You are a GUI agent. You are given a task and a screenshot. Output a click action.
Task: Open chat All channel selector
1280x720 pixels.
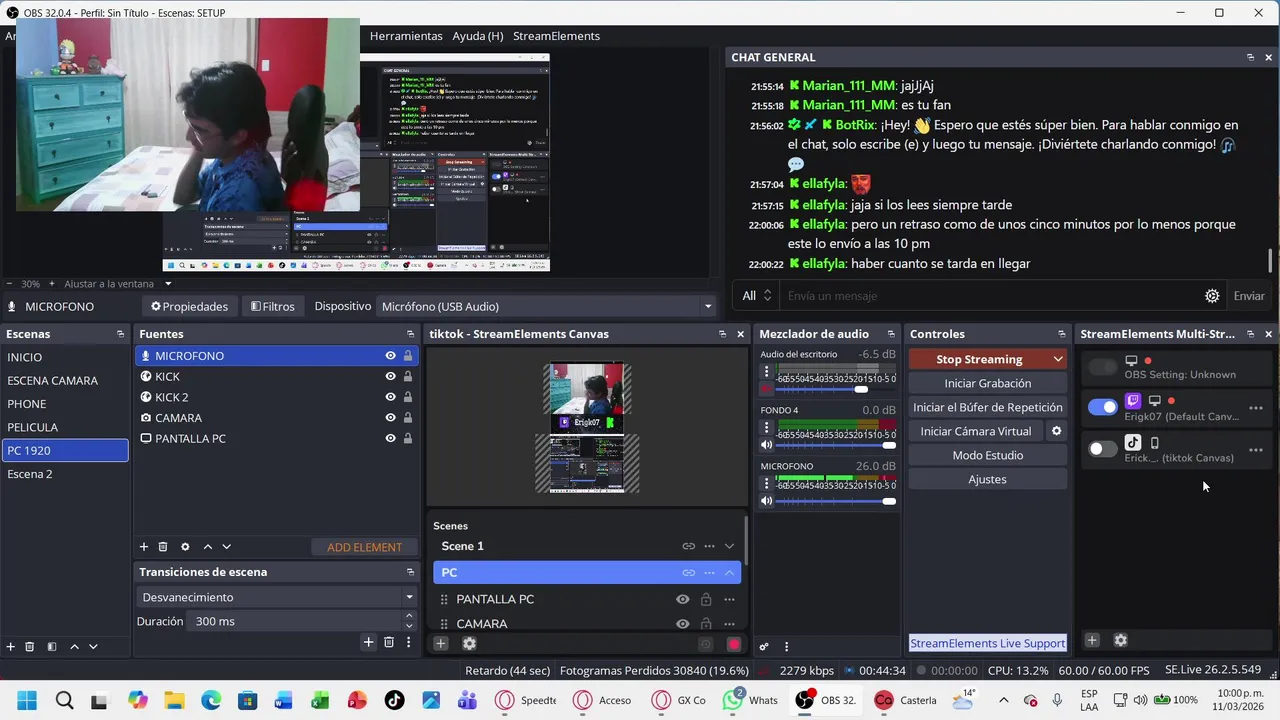(x=756, y=296)
